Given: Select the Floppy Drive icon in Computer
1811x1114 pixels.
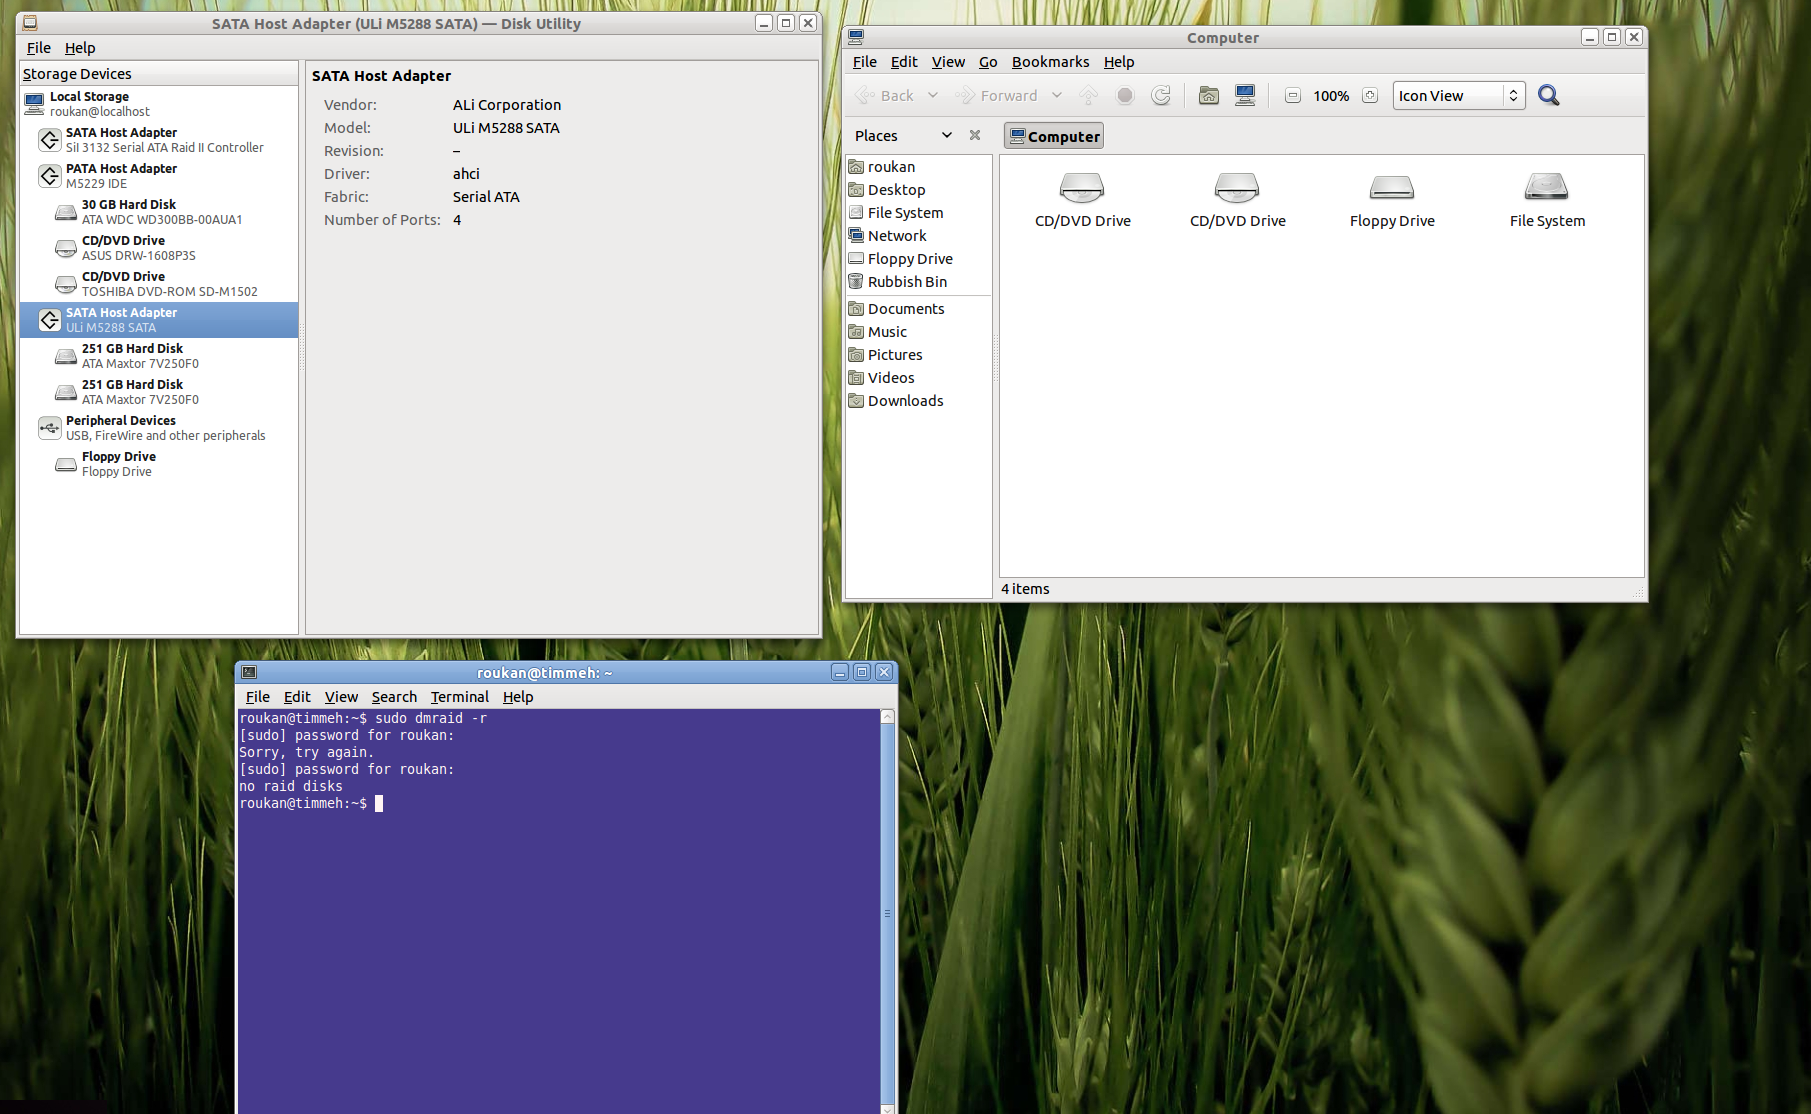Looking at the screenshot, I should pyautogui.click(x=1392, y=199).
